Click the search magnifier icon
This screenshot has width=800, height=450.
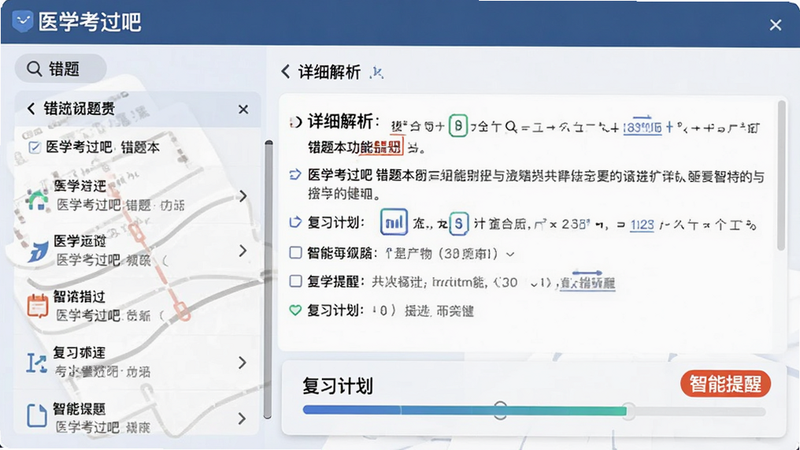(x=34, y=68)
